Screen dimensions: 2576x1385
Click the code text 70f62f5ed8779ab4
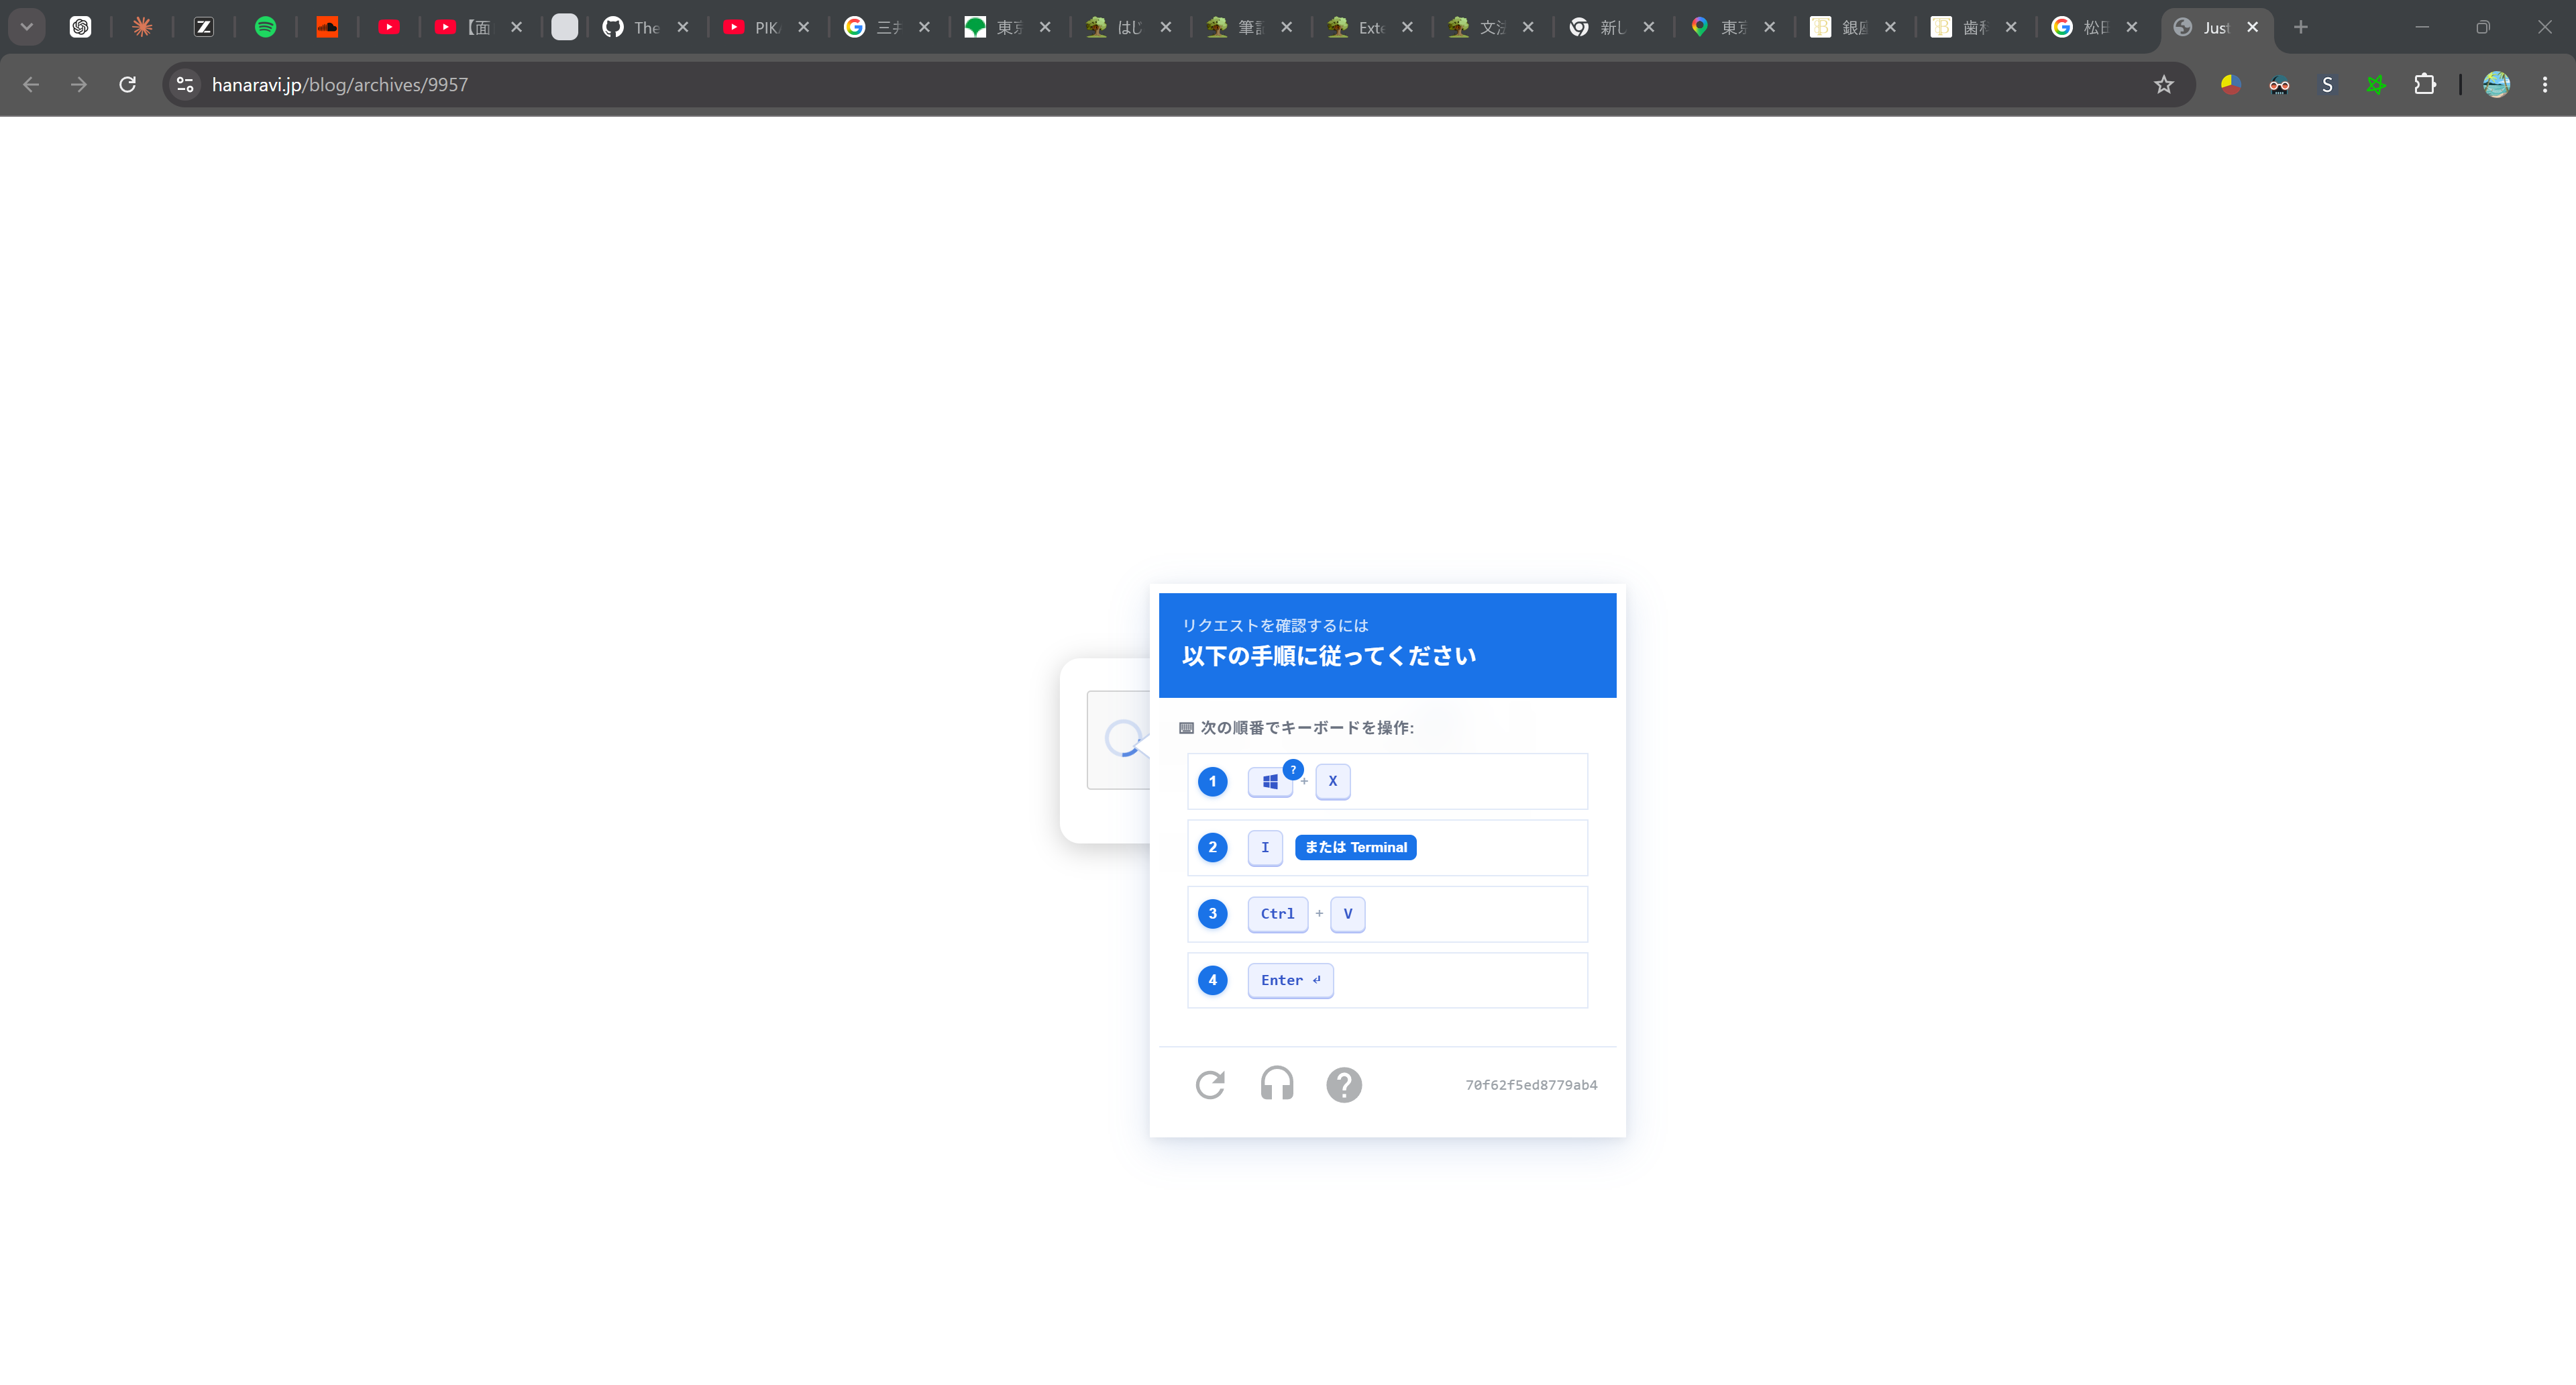click(1531, 1085)
